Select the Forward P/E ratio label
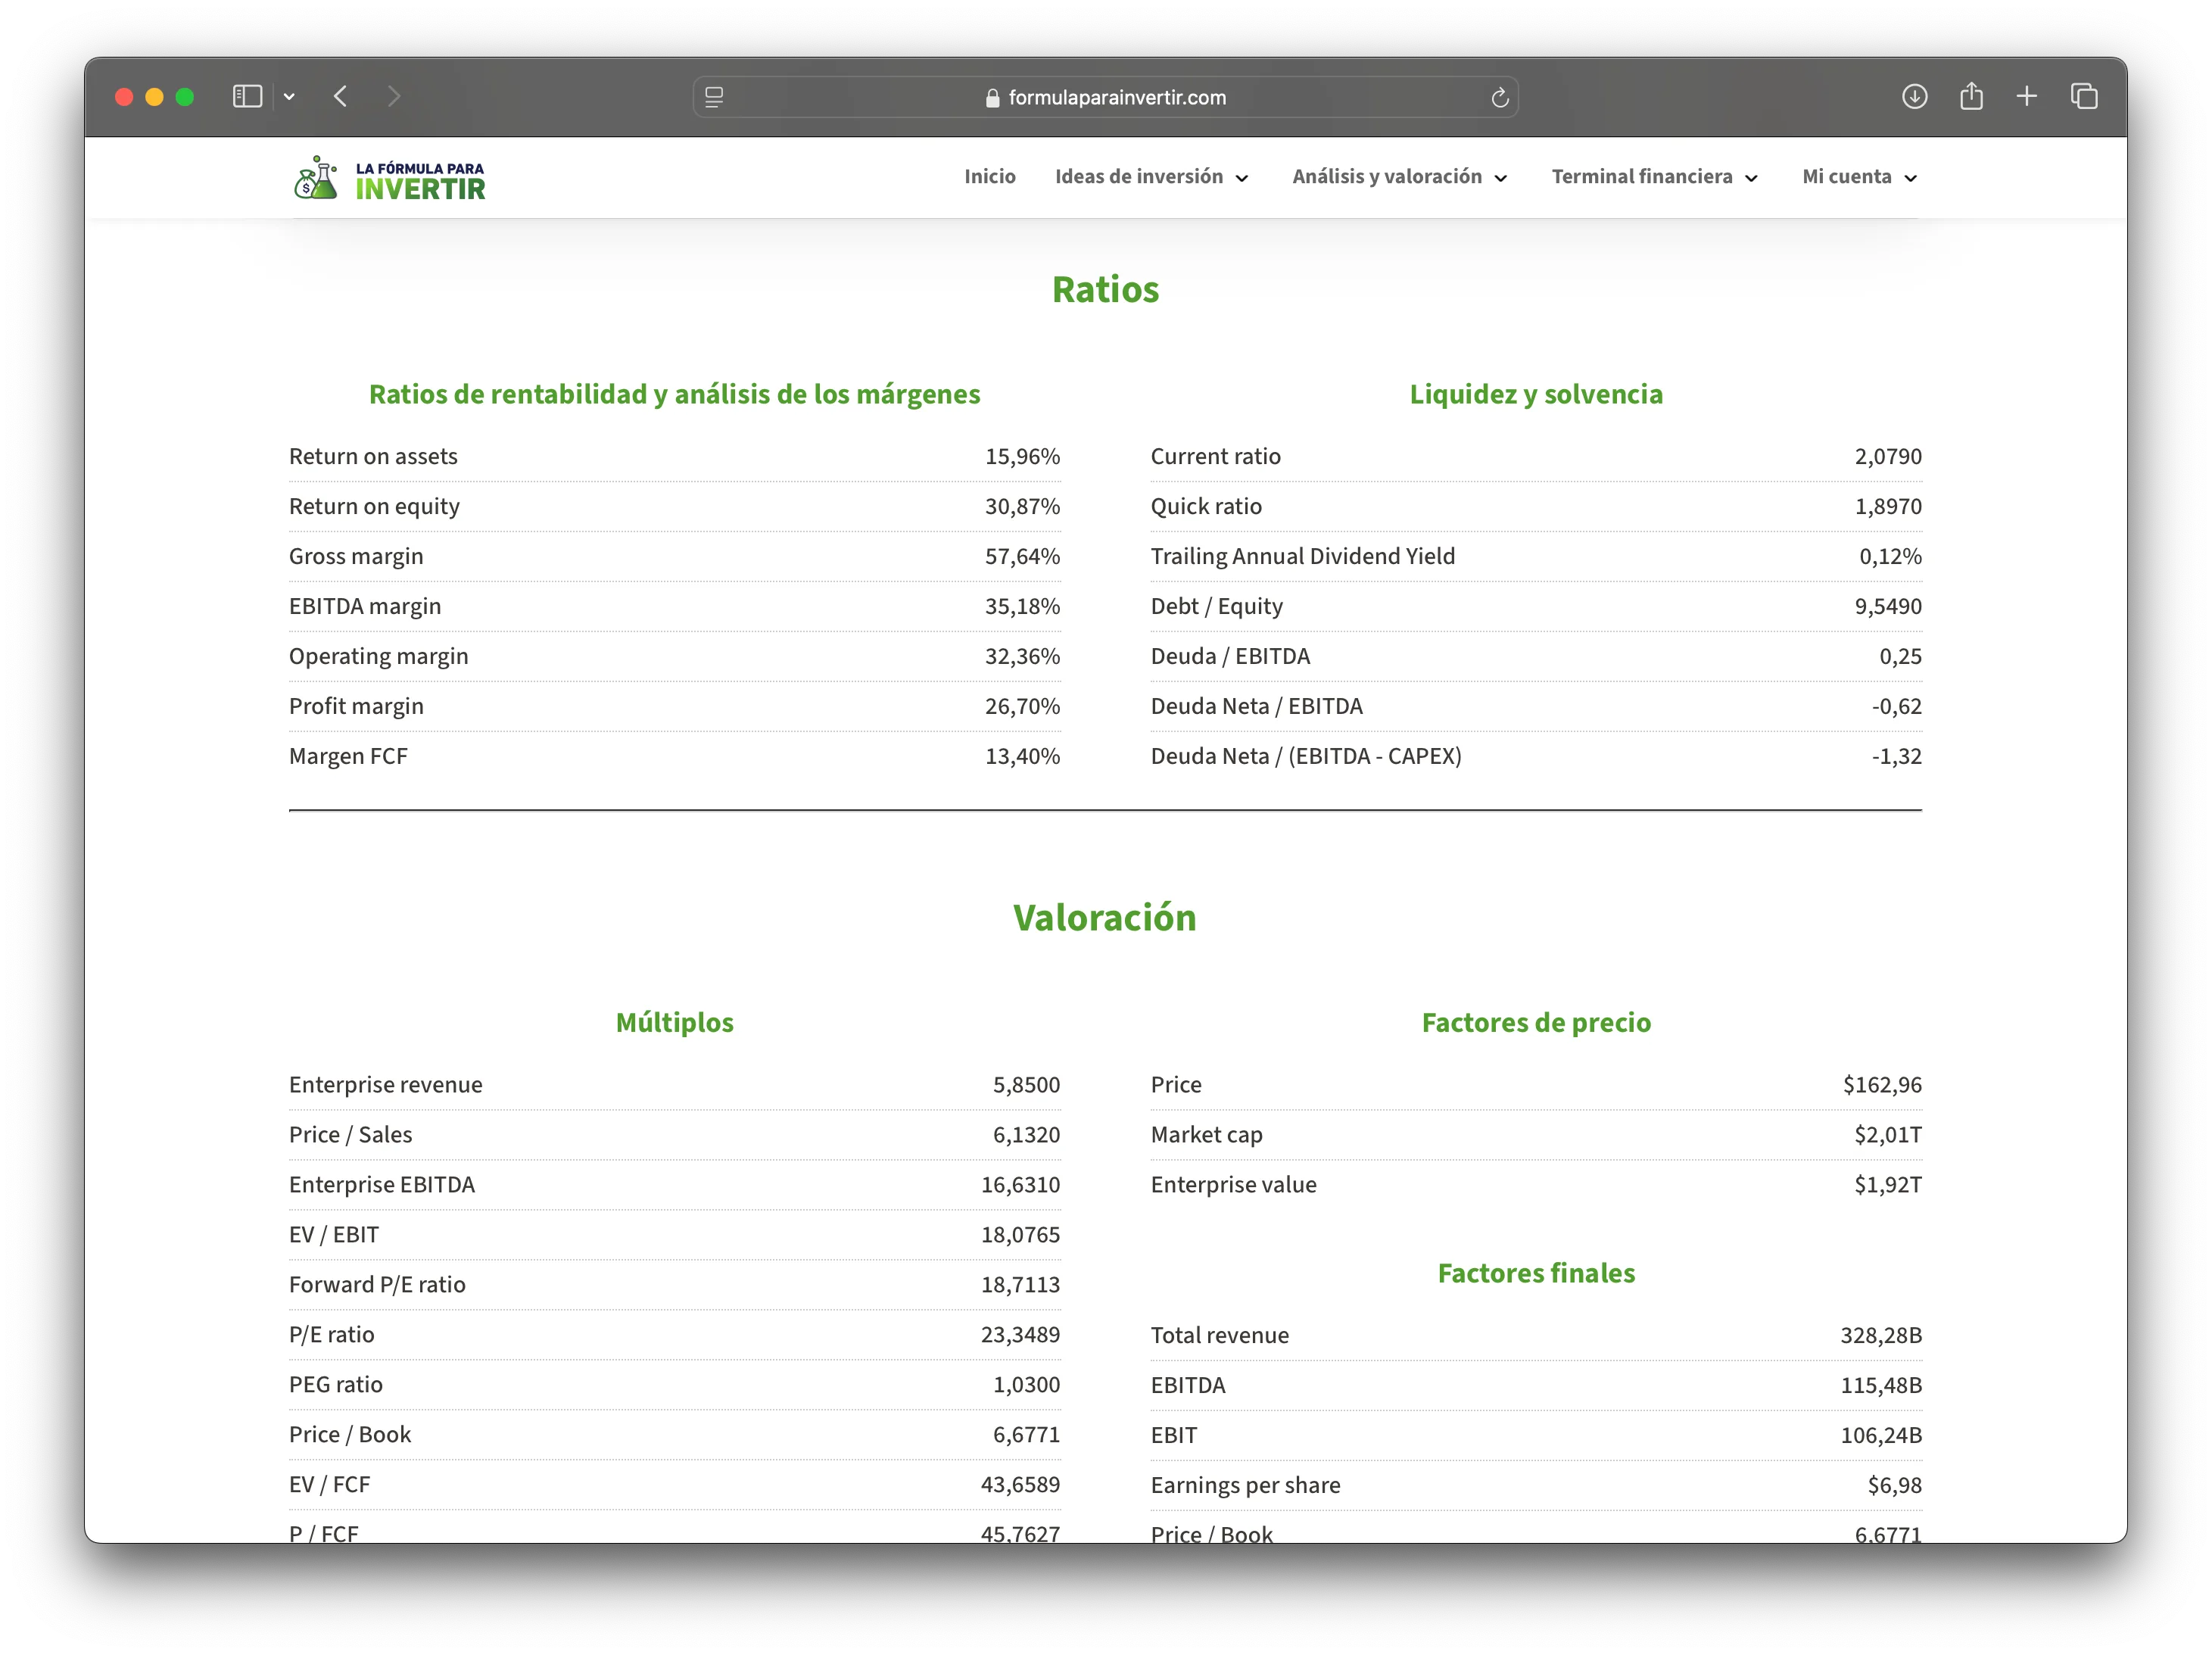The image size is (2212, 1655). click(377, 1284)
